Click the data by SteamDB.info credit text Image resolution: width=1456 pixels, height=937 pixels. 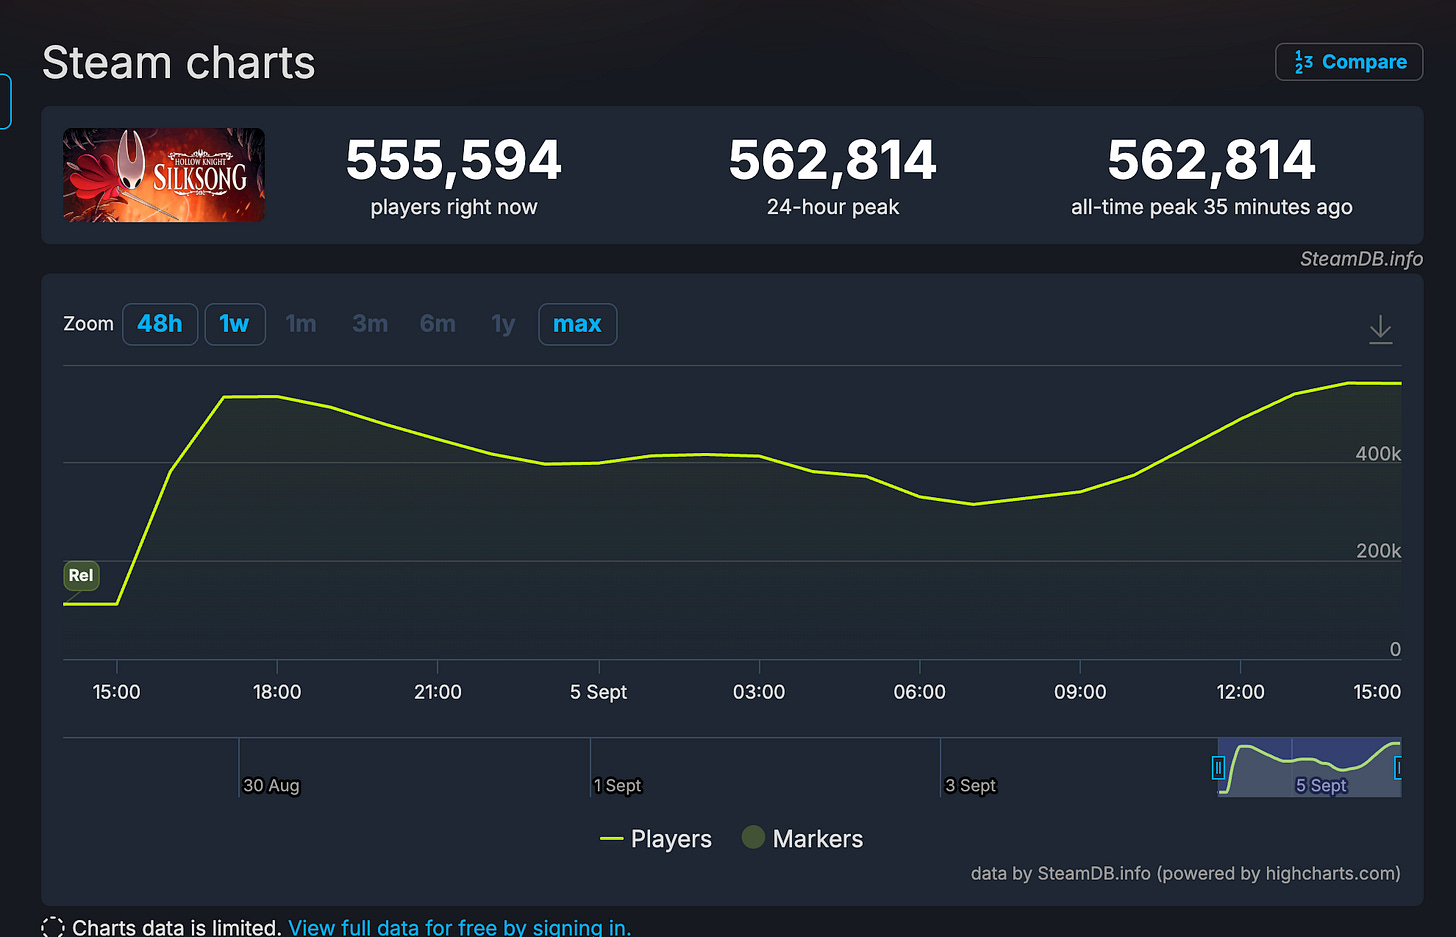point(1185,873)
